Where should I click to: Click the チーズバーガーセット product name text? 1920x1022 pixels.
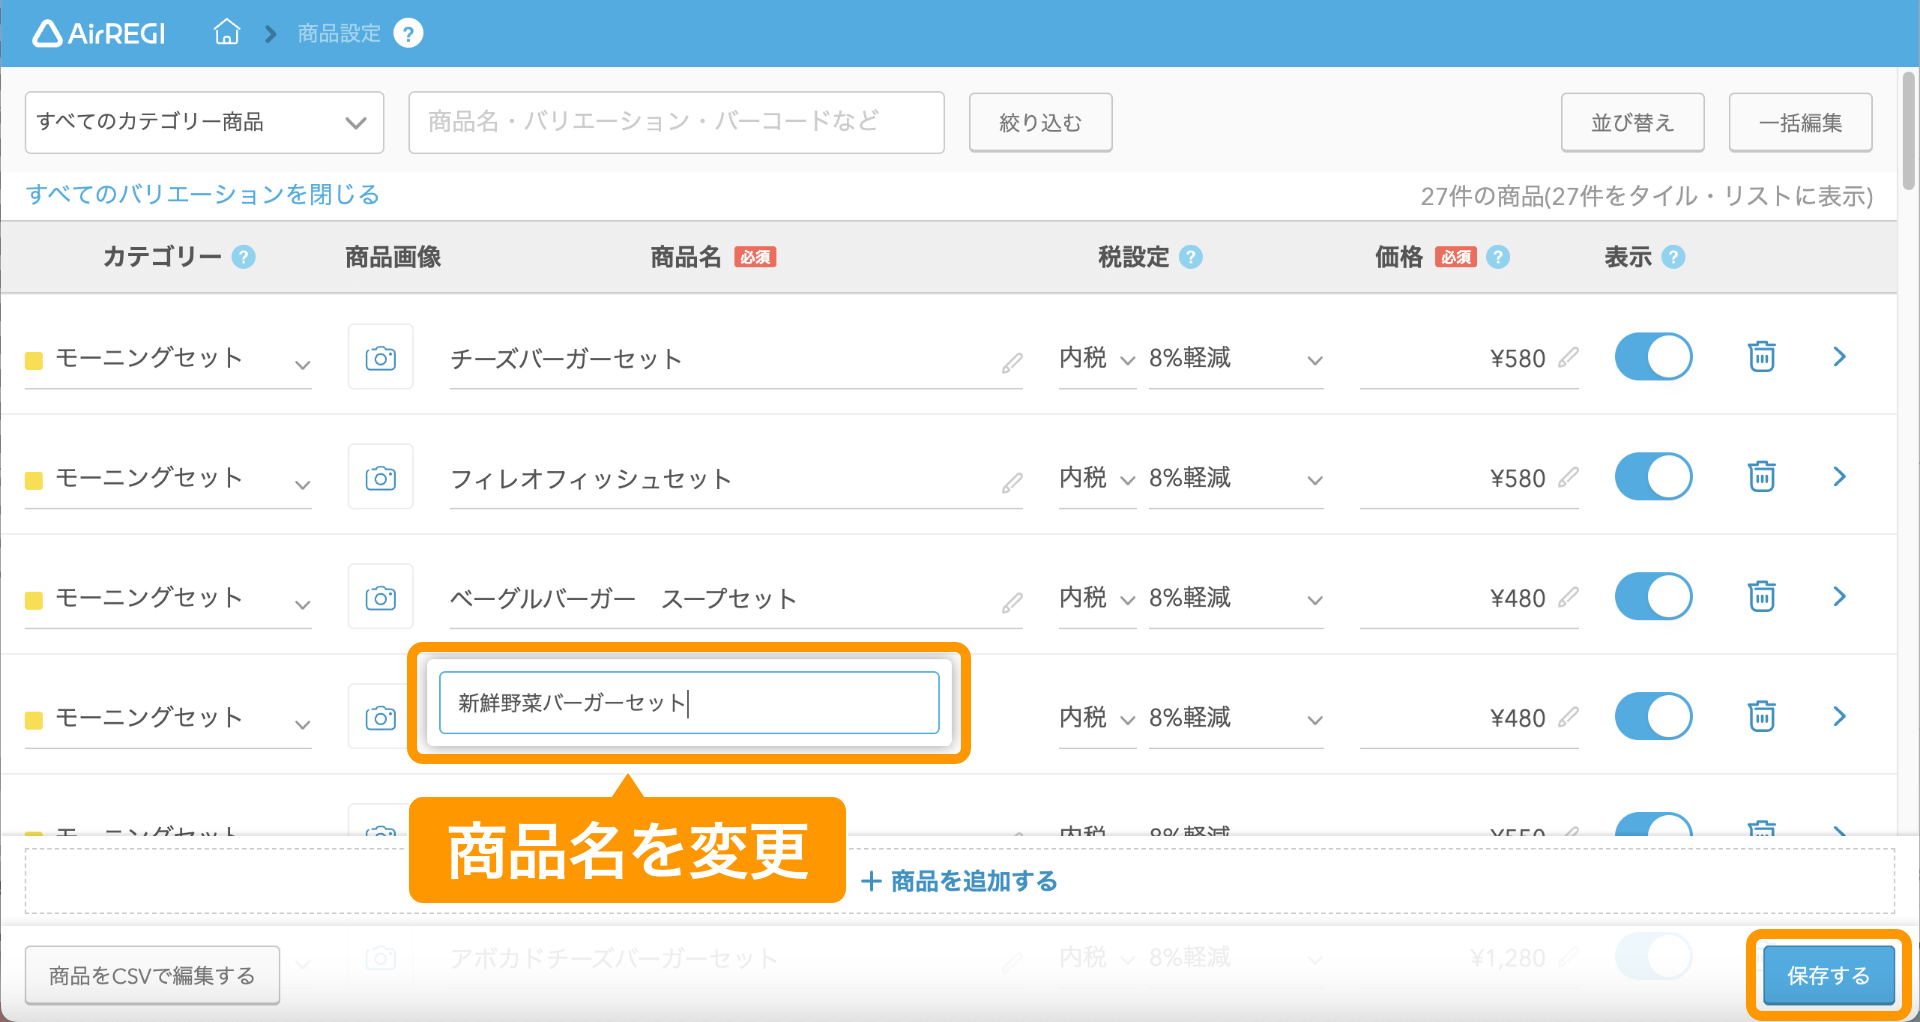coord(566,359)
